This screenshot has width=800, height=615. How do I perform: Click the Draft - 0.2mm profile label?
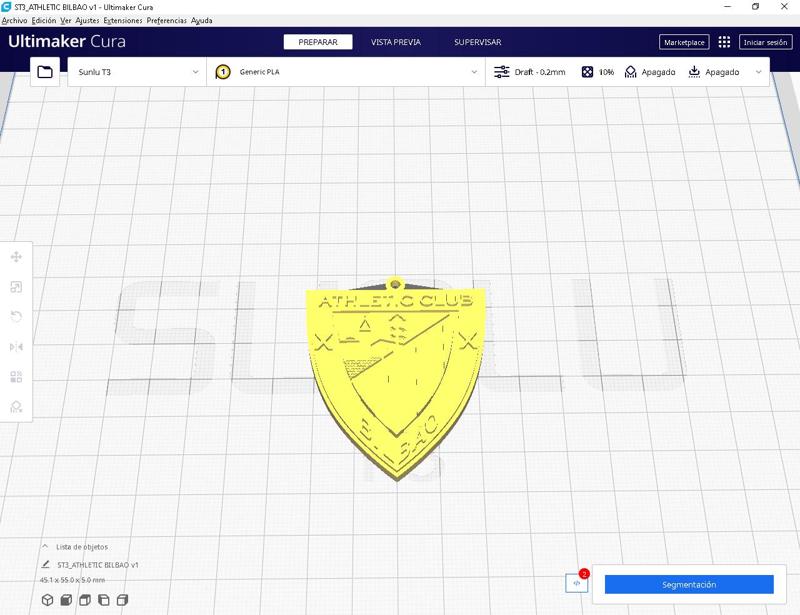[x=540, y=72]
